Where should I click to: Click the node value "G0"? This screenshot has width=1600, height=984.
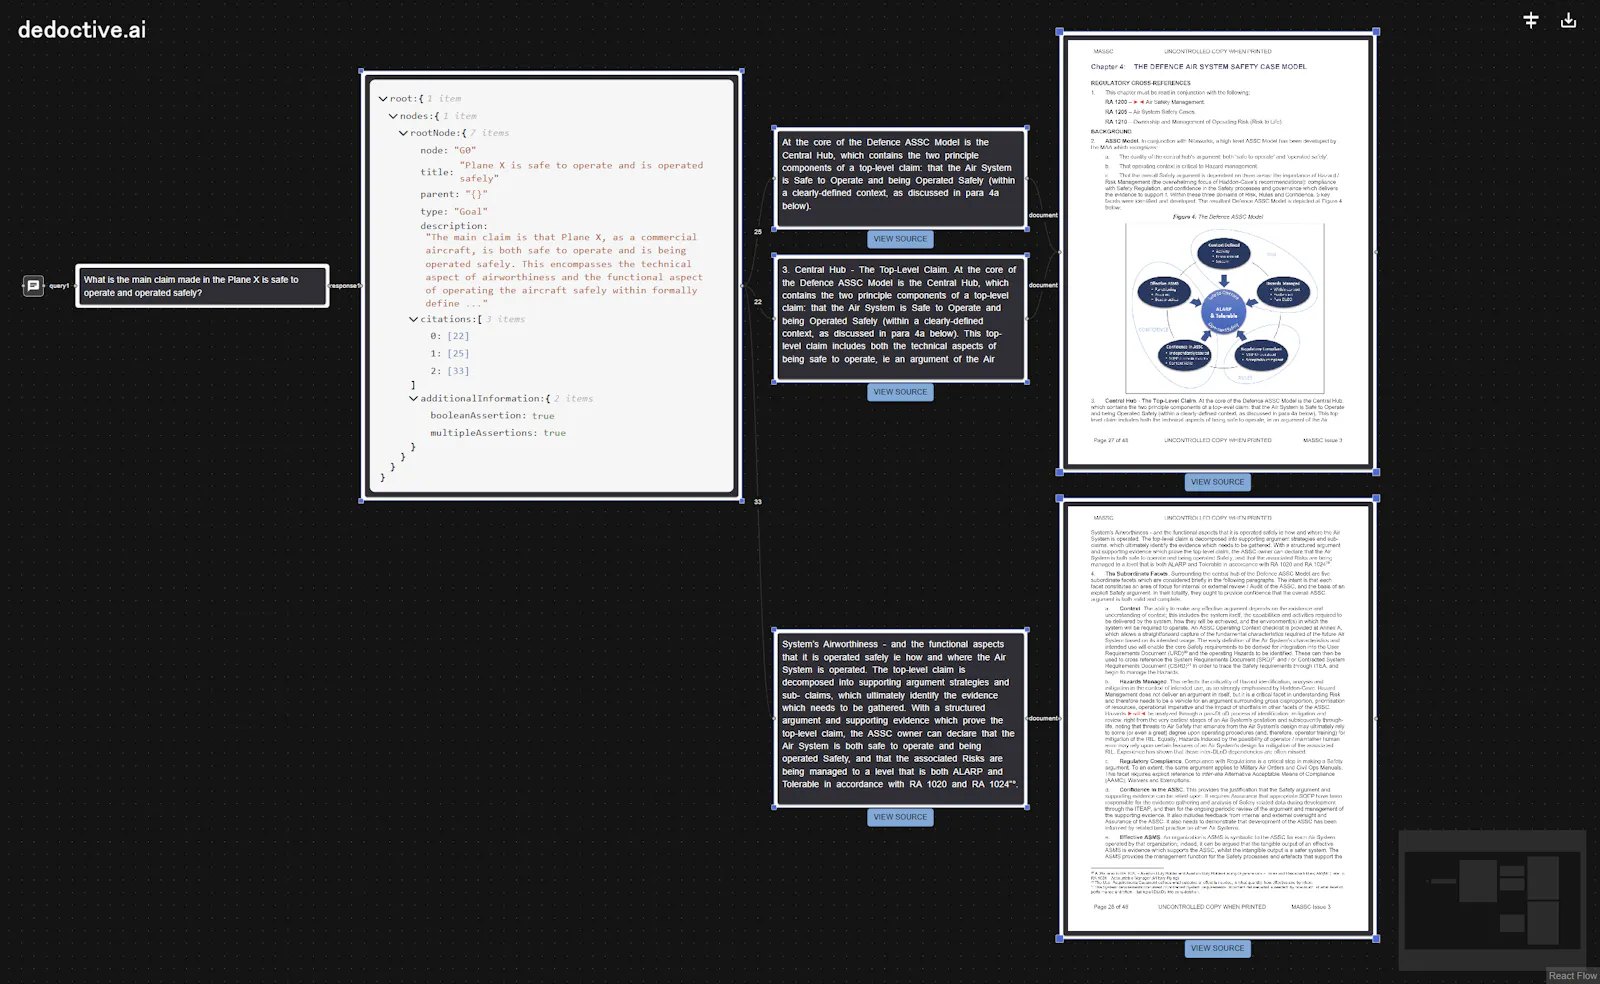click(x=467, y=150)
